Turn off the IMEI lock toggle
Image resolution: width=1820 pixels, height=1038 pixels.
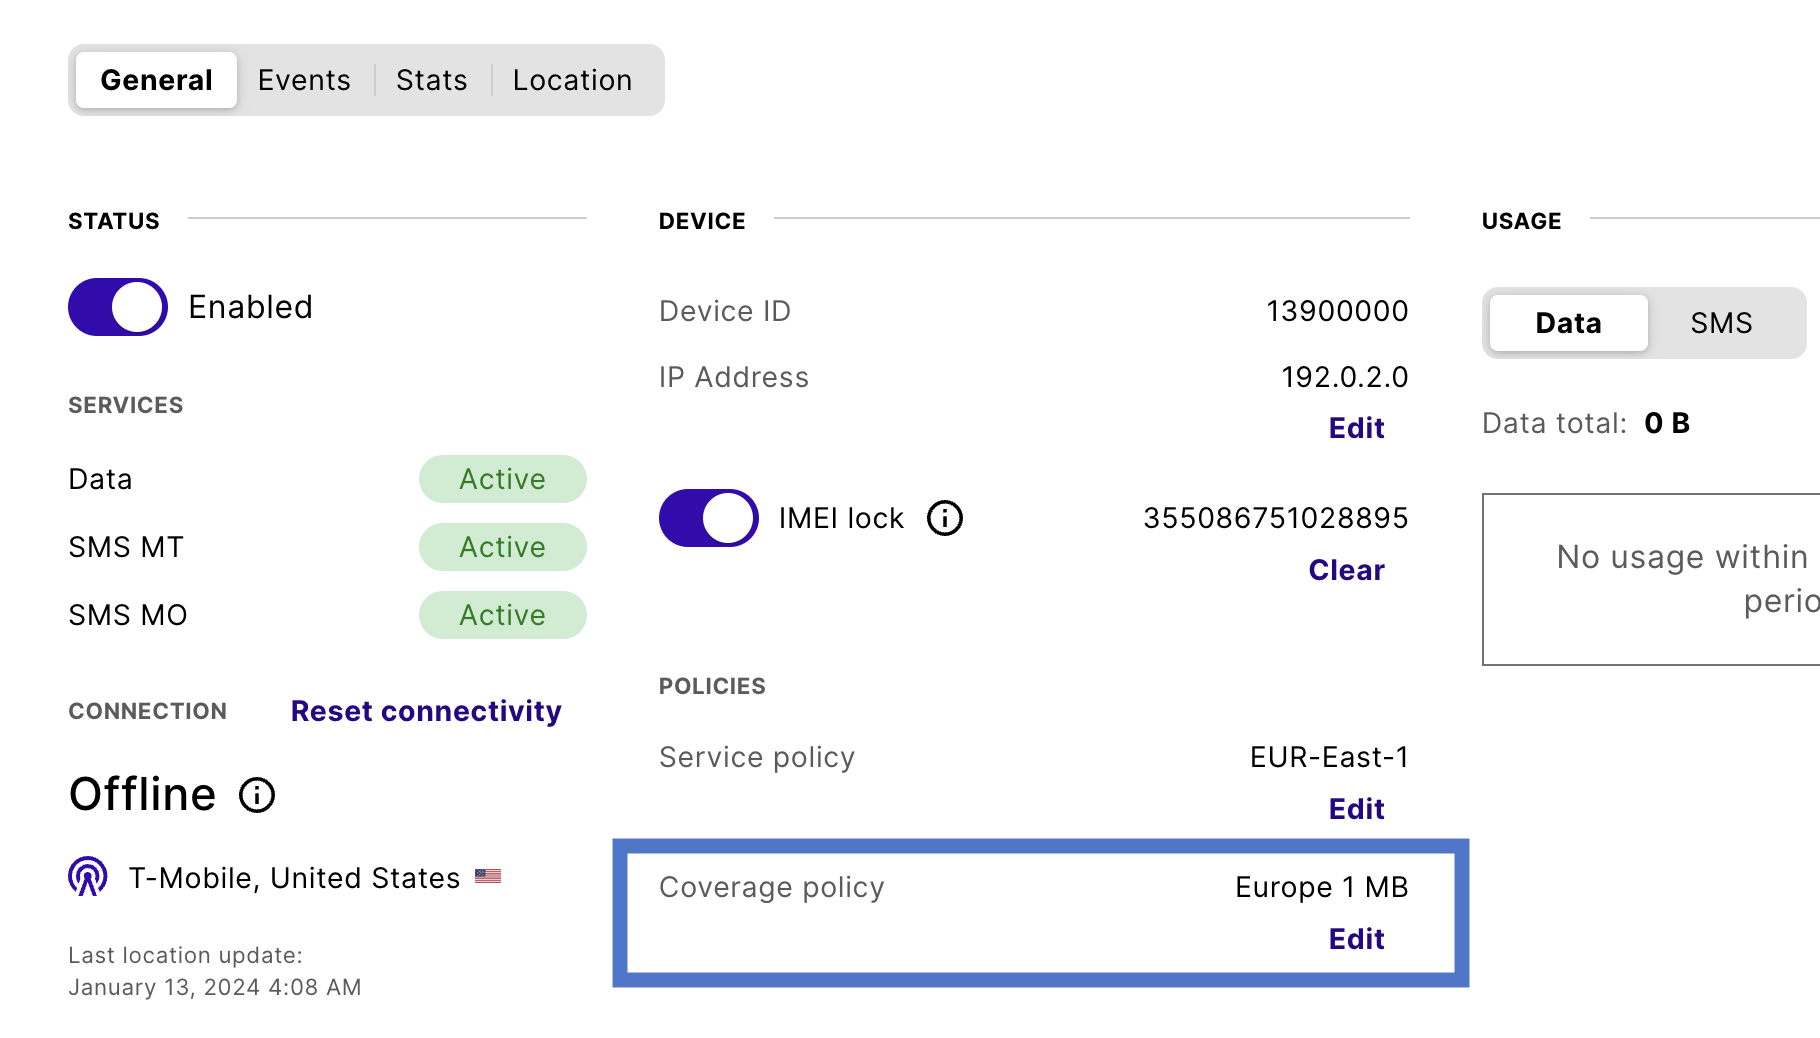pos(708,518)
